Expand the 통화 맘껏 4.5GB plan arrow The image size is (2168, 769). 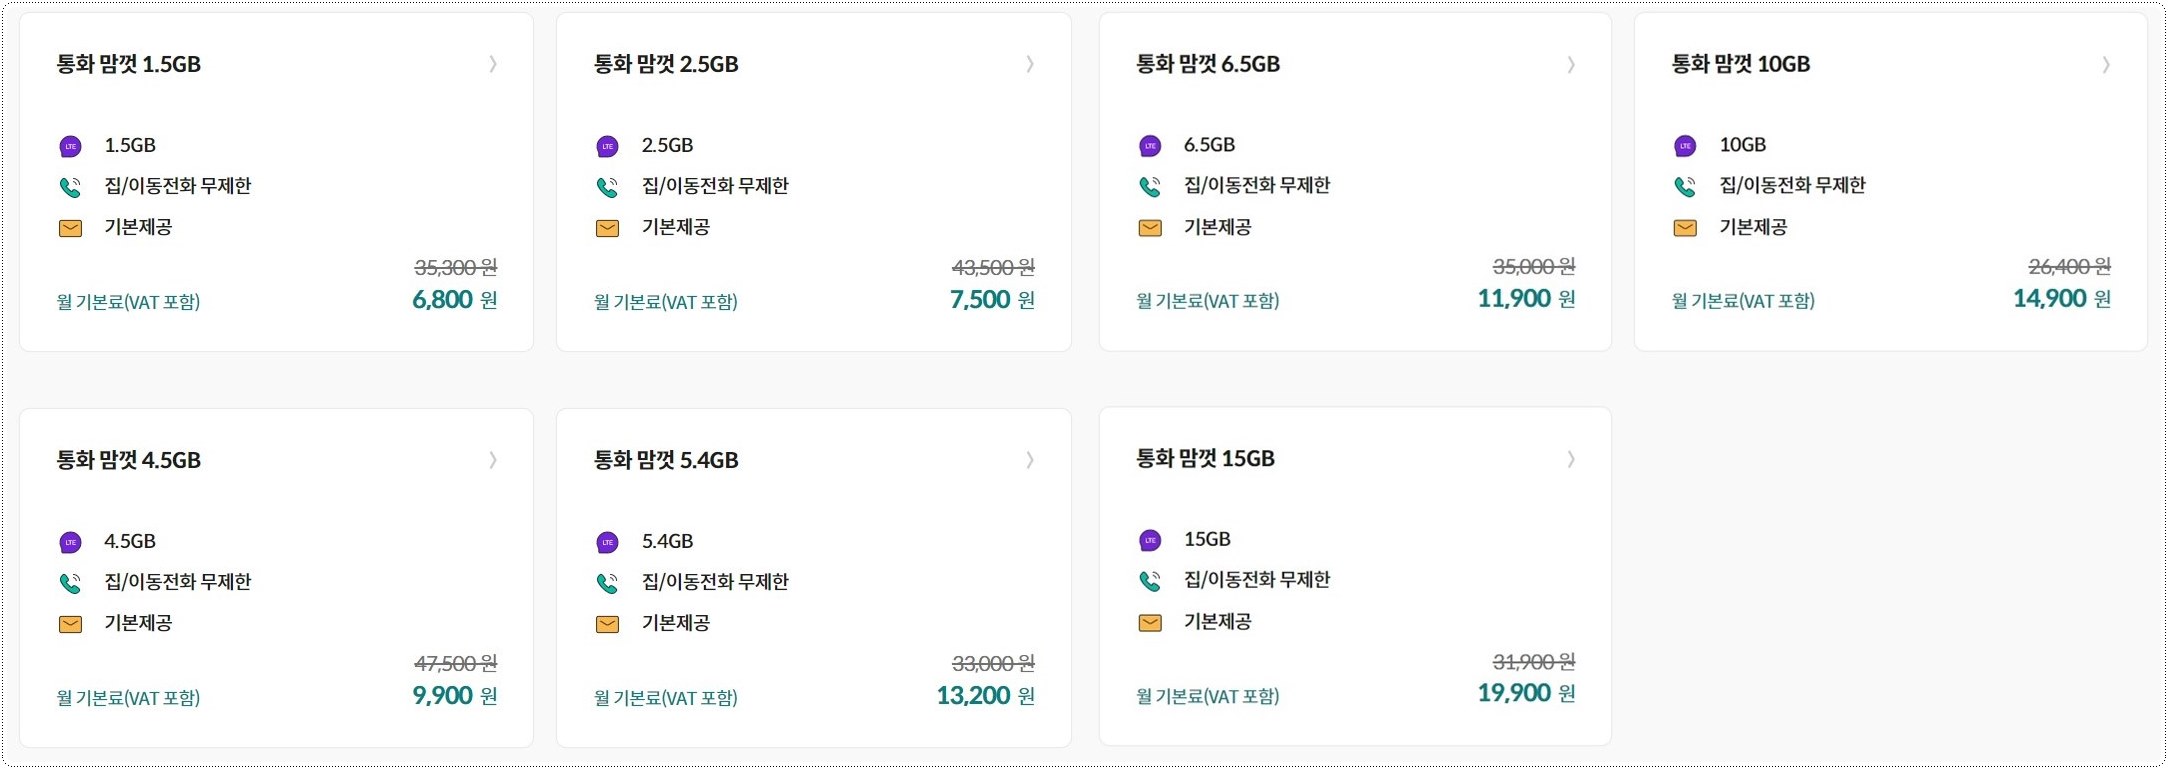point(493,460)
